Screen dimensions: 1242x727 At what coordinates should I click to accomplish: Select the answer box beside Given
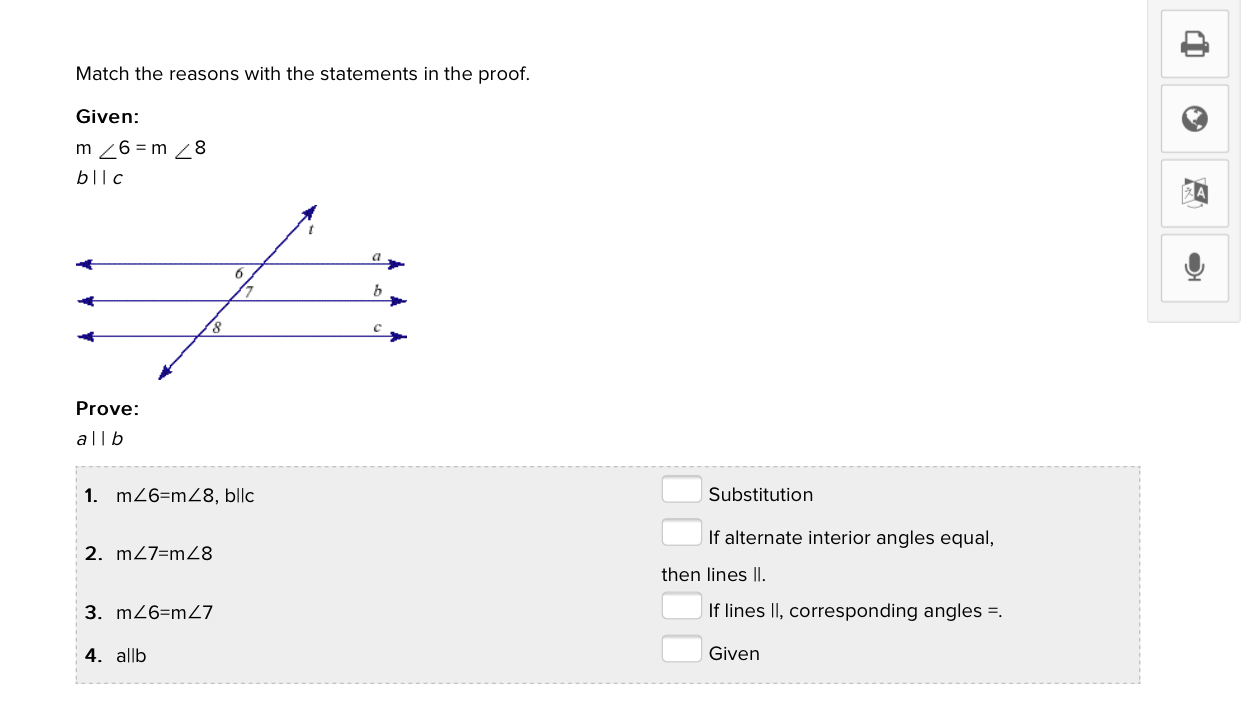click(x=681, y=649)
